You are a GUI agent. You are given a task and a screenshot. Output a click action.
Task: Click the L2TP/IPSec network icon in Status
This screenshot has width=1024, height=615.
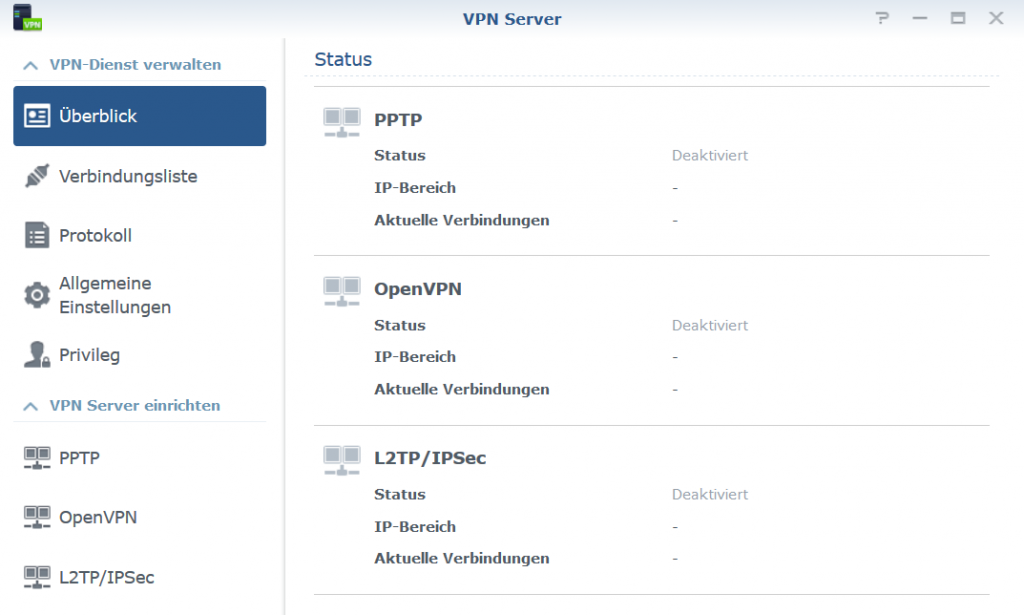tap(340, 458)
